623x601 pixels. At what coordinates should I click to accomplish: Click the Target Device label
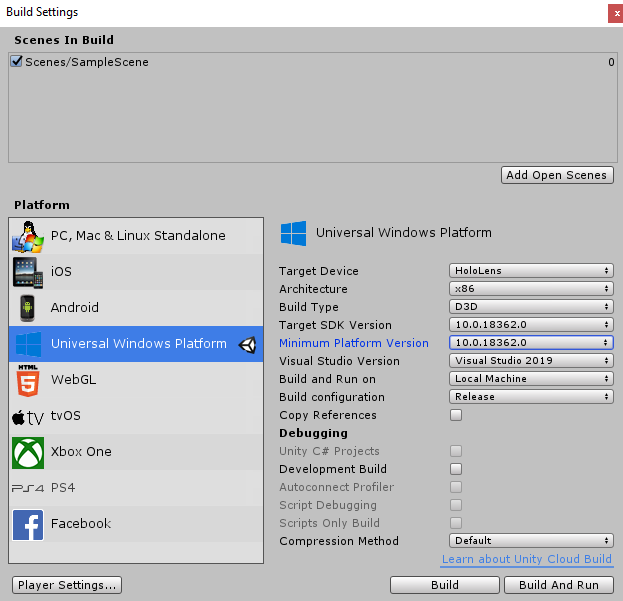pos(319,271)
